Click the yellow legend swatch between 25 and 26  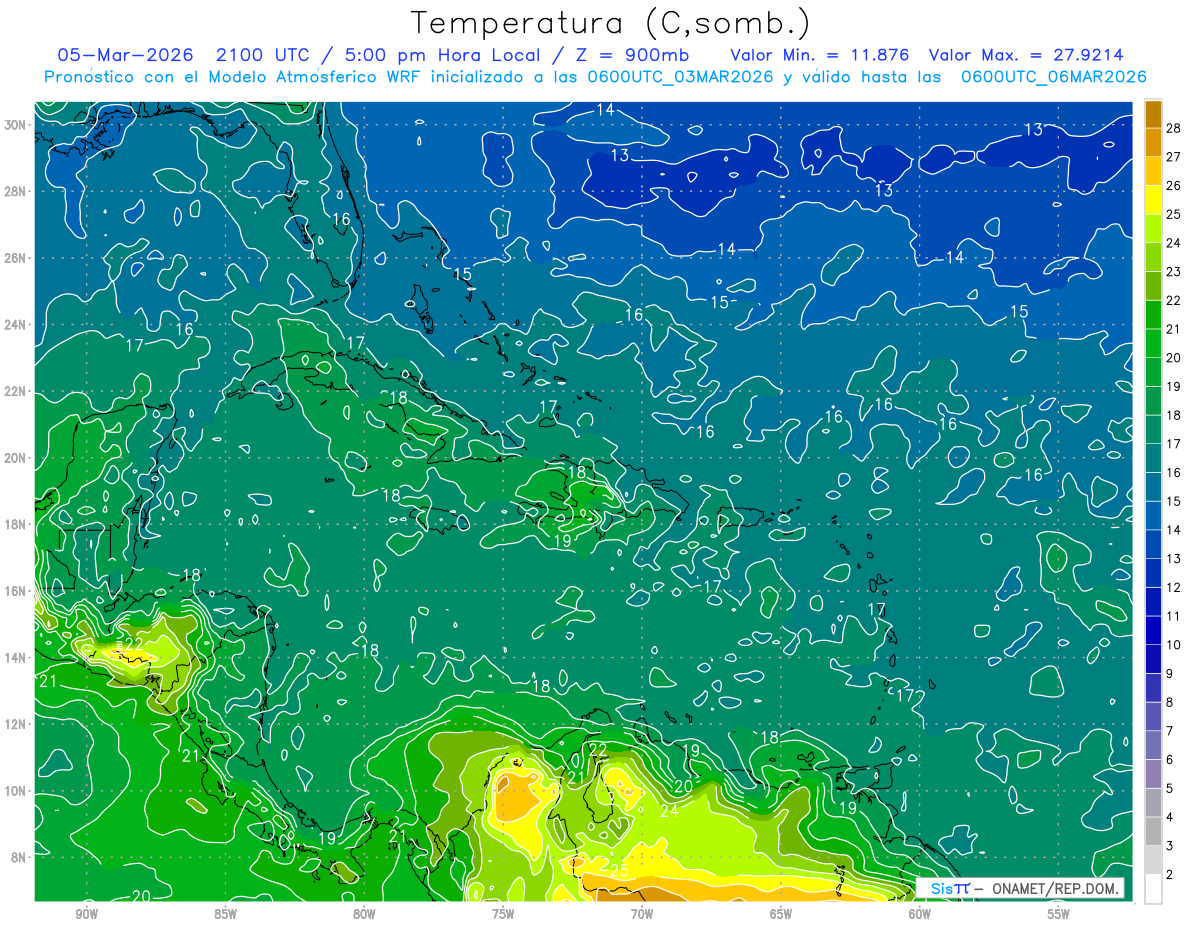coord(1153,200)
